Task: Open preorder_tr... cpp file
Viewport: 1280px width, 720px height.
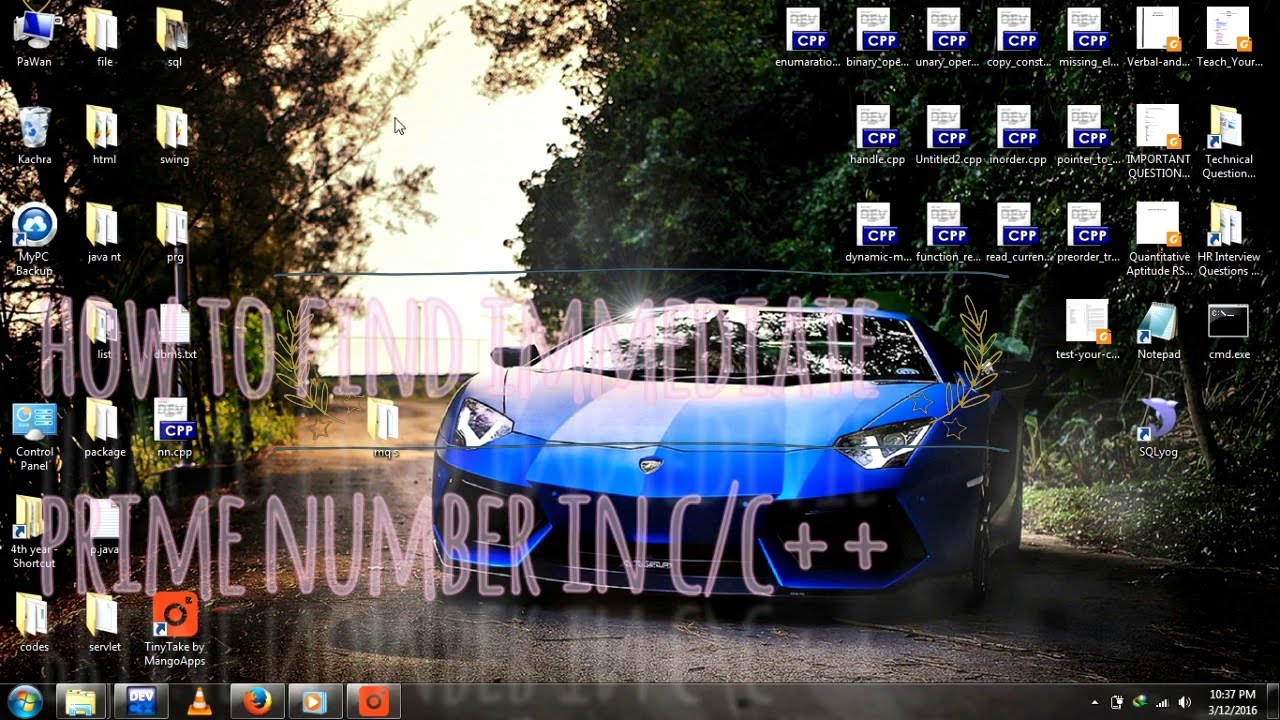Action: pyautogui.click(x=1088, y=232)
